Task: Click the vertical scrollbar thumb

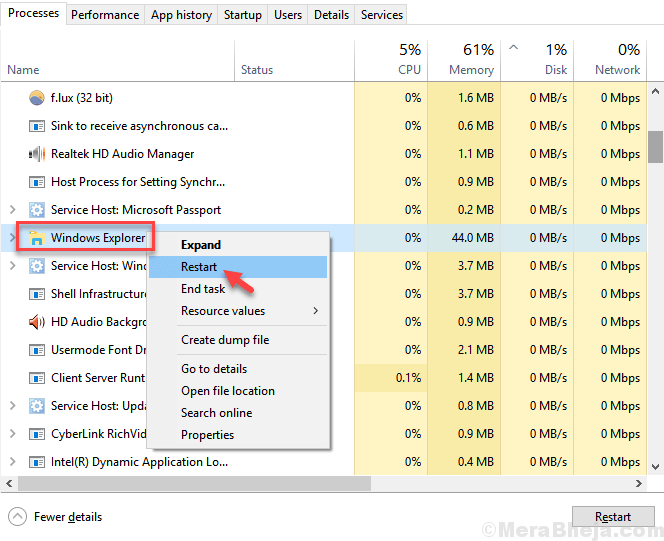Action: click(656, 147)
